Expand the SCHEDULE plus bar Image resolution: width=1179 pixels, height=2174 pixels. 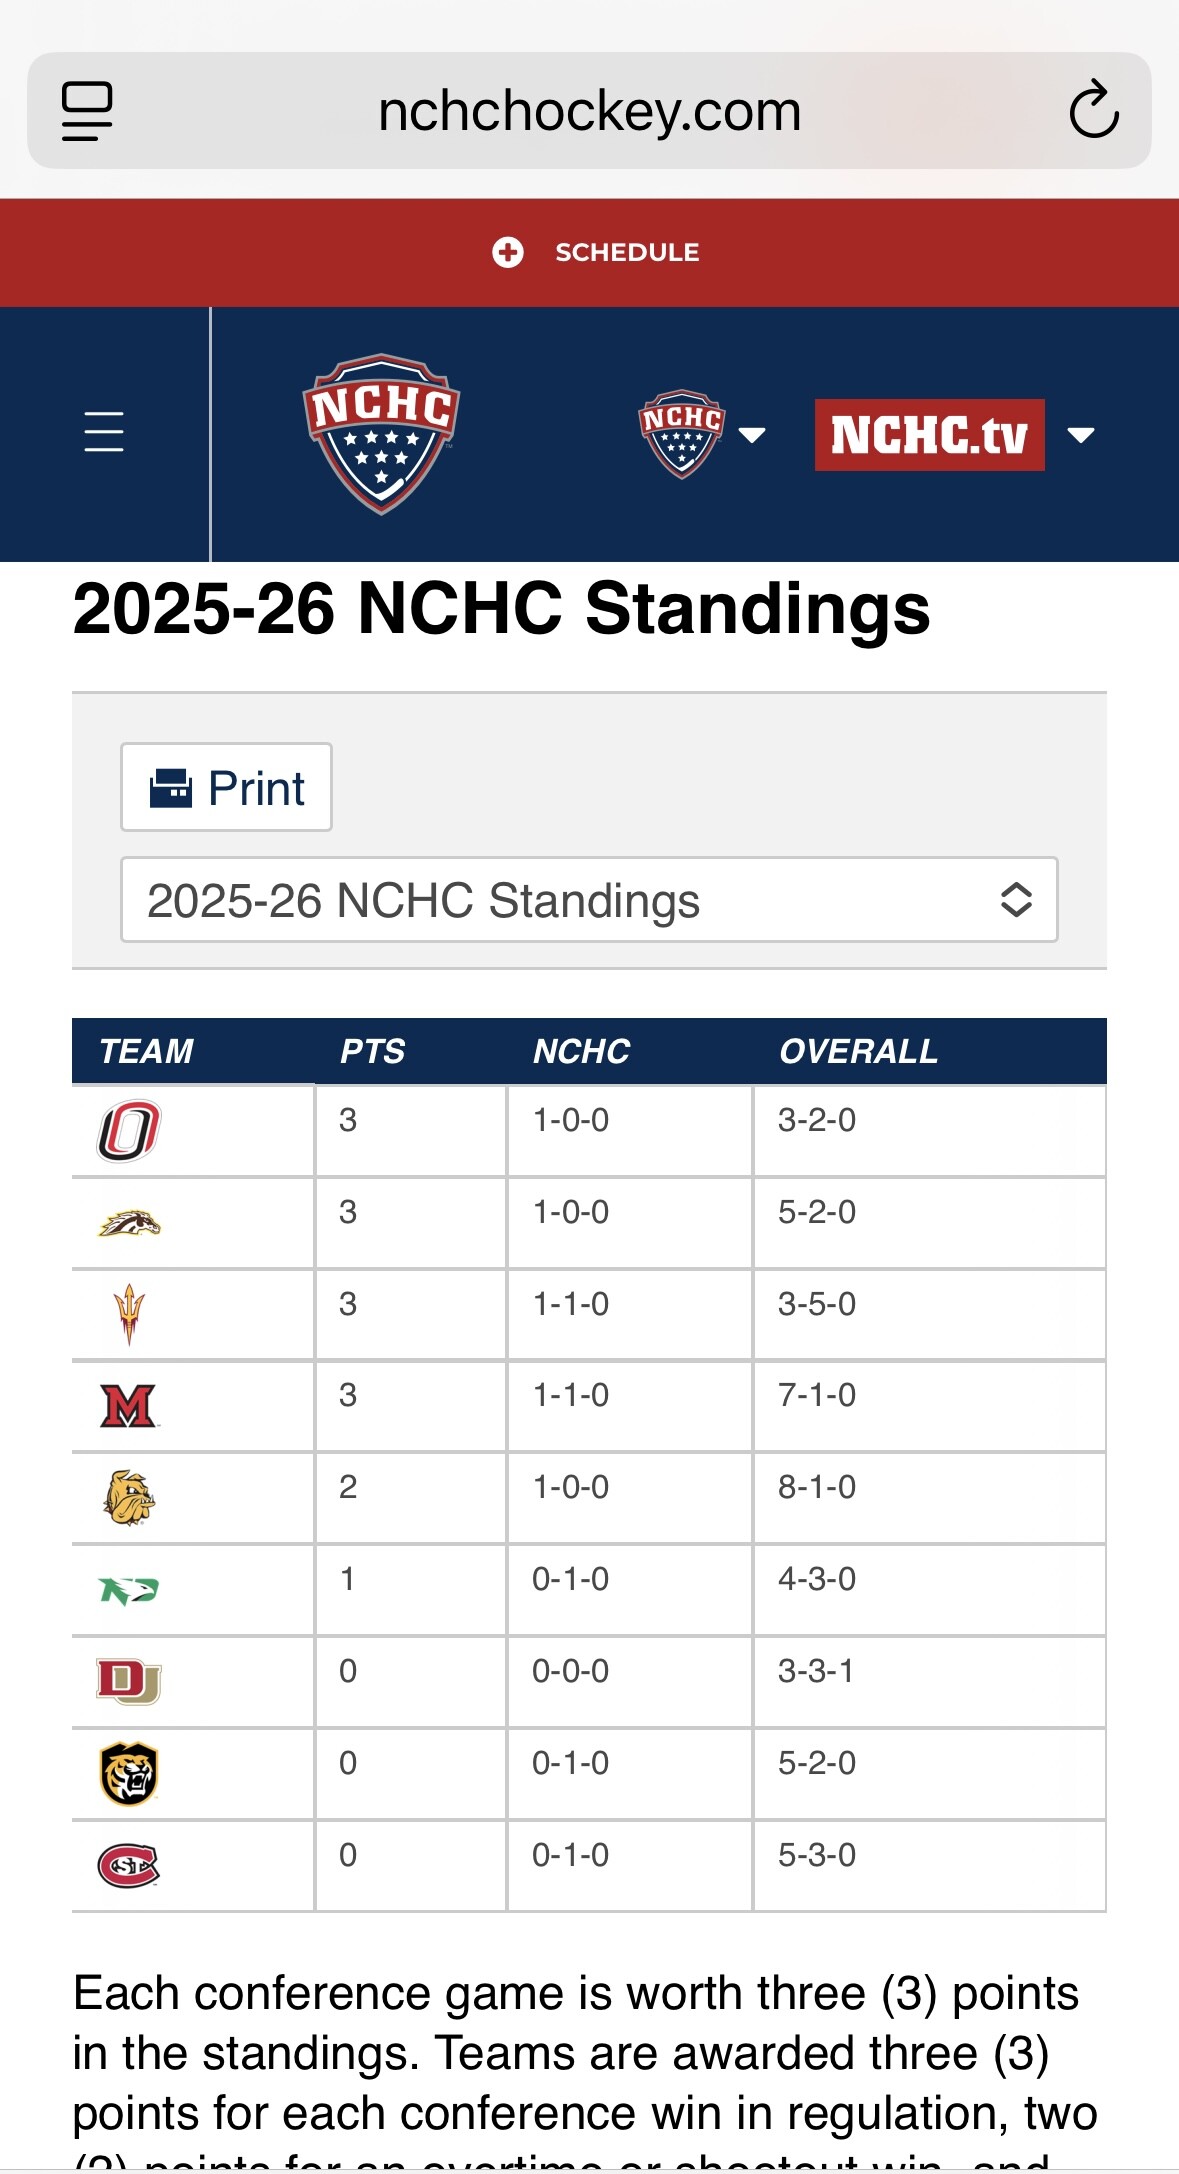pyautogui.click(x=595, y=253)
